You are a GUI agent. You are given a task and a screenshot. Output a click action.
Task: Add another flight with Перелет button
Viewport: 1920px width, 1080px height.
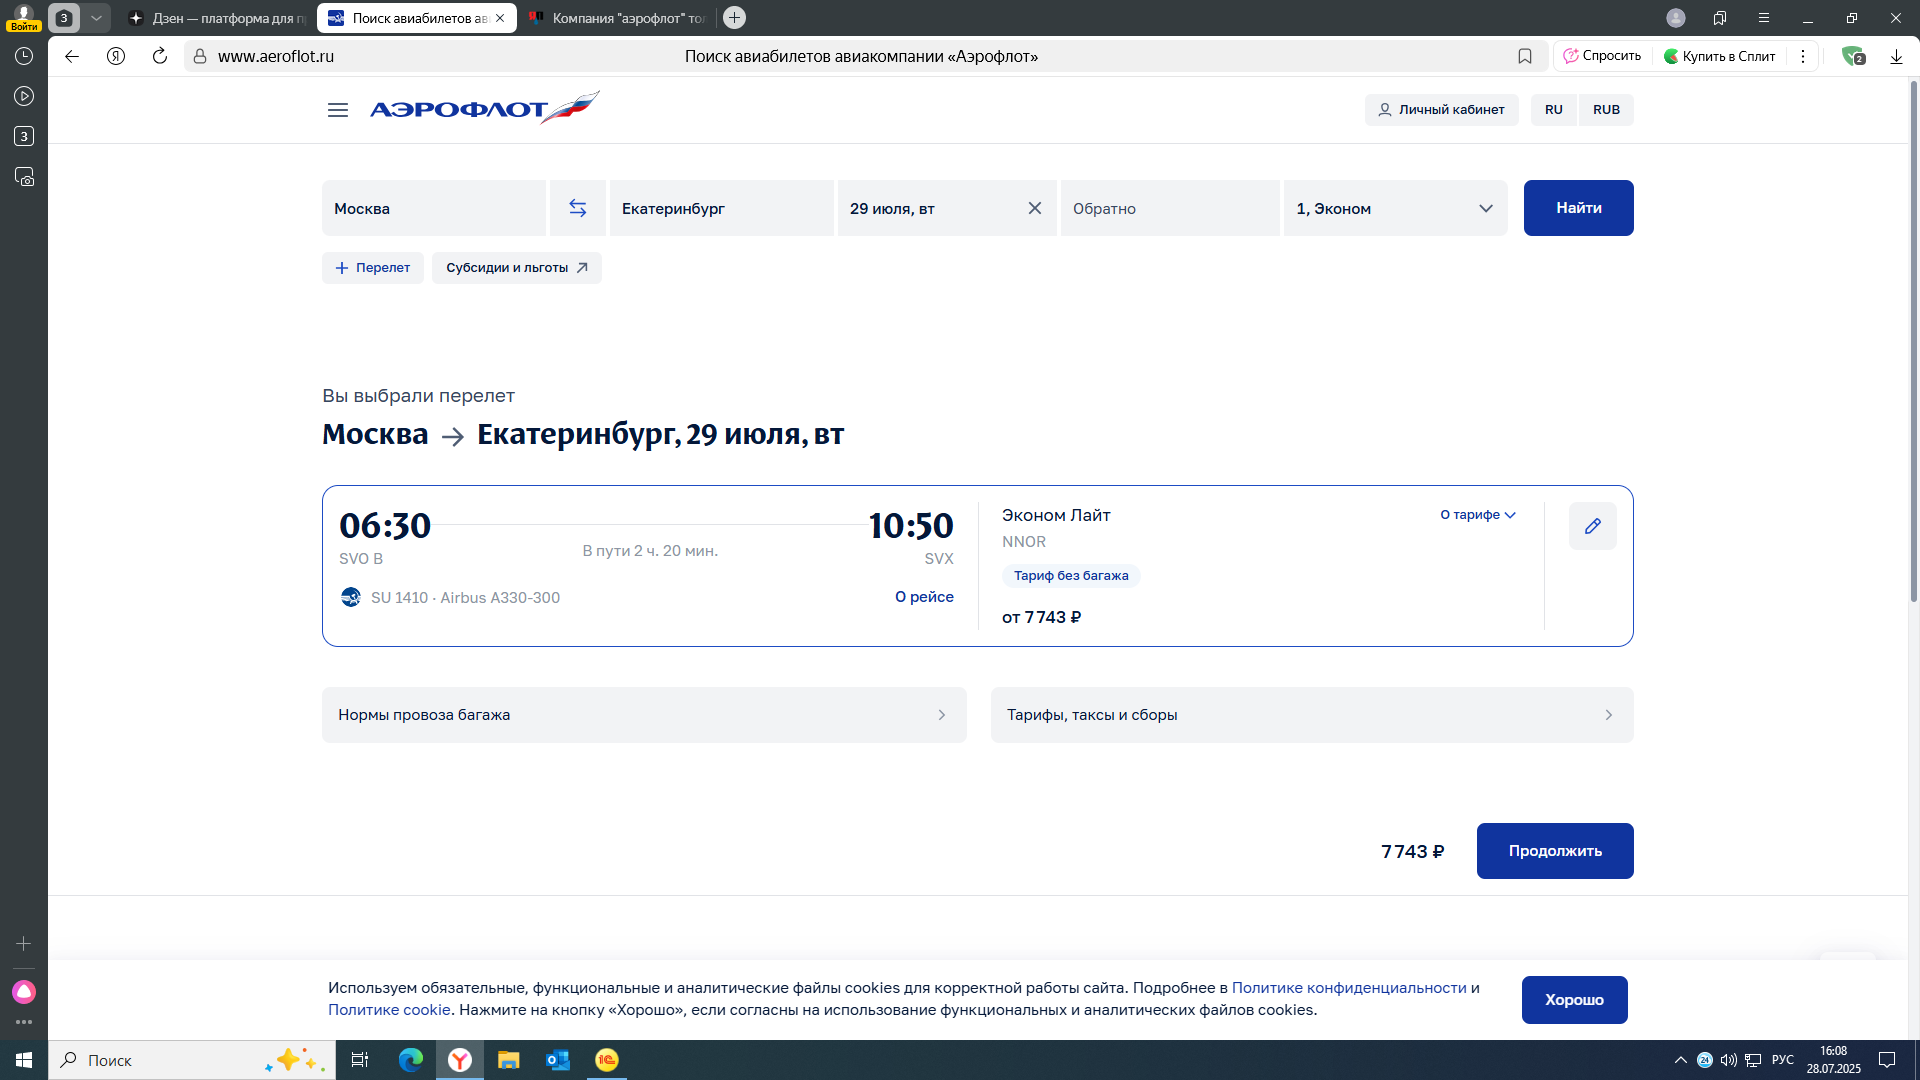click(373, 268)
